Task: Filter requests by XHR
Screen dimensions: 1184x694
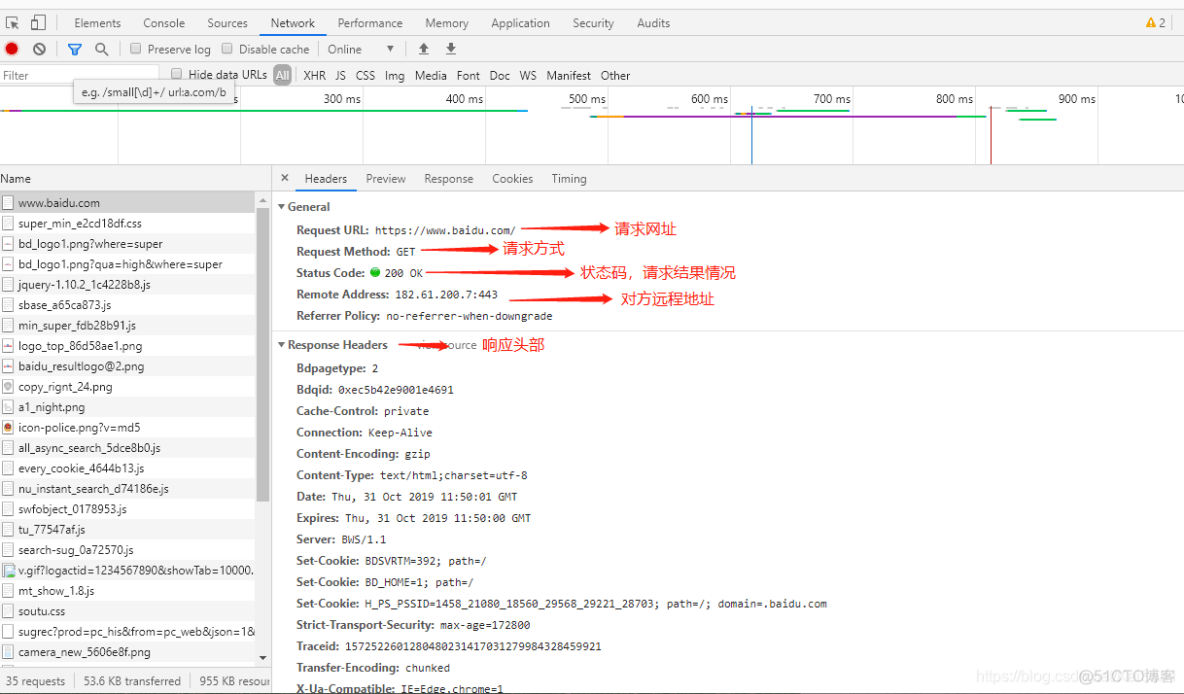Action: [314, 76]
